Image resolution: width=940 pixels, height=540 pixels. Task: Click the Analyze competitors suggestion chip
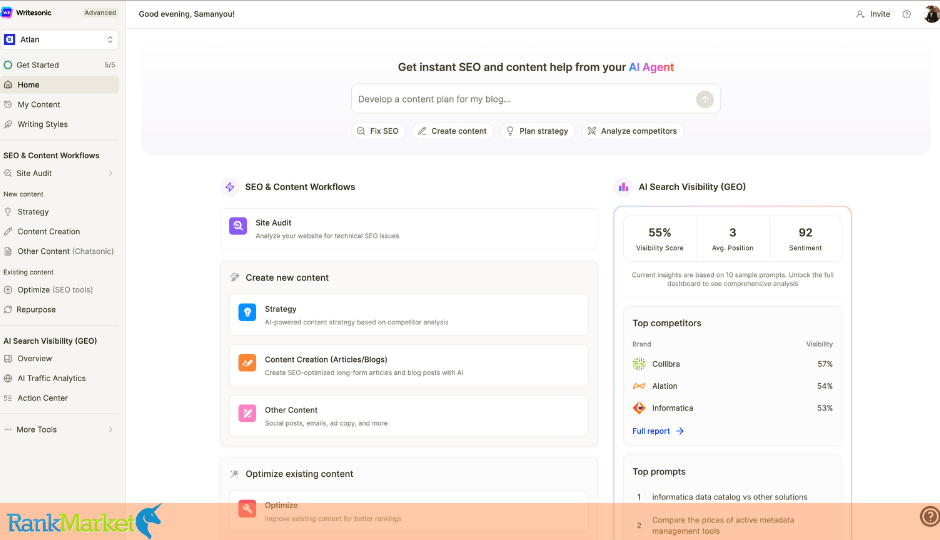[x=632, y=131]
